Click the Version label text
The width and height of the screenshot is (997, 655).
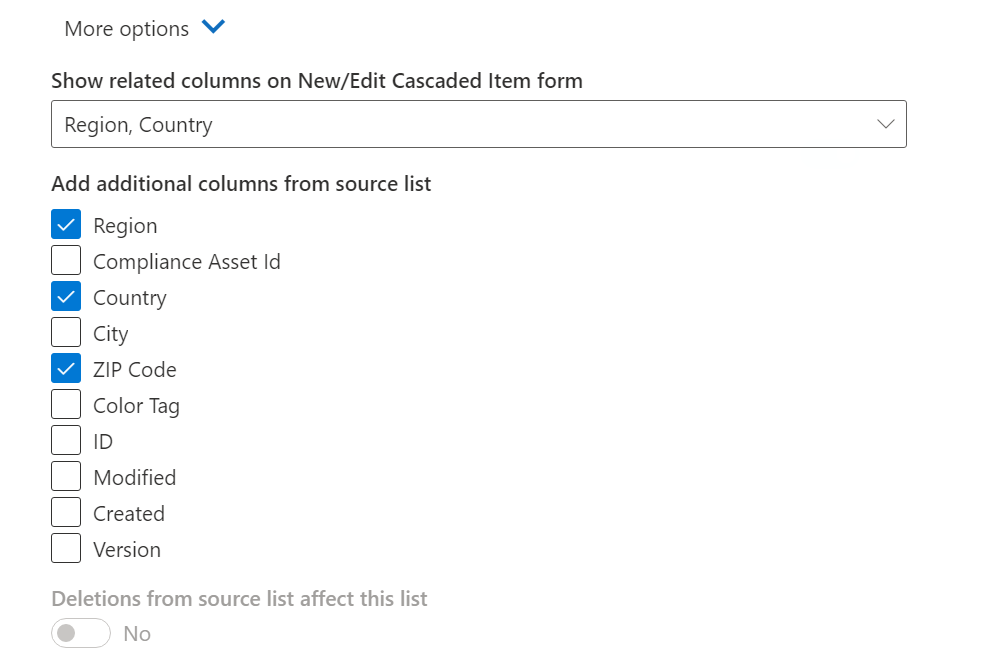click(127, 550)
